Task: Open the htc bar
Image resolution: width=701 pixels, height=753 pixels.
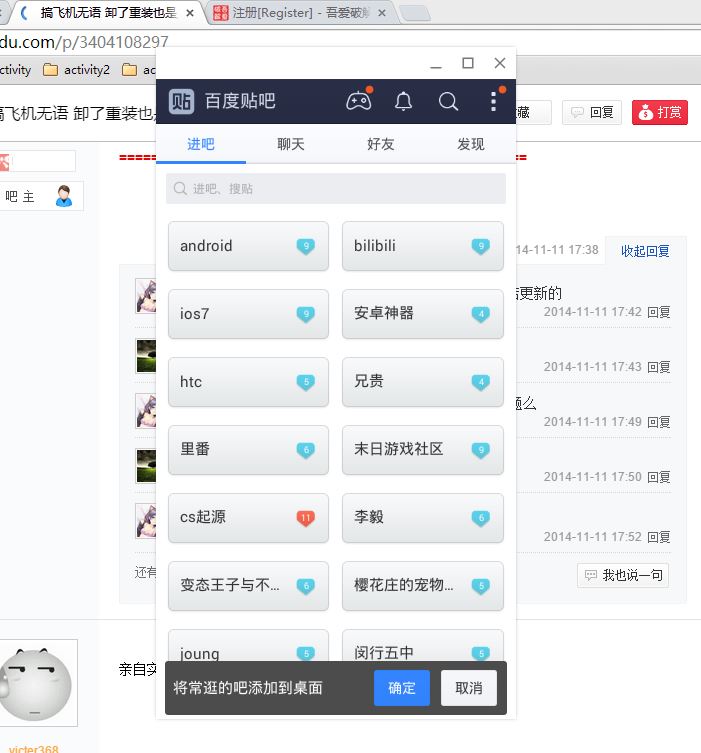Action: (248, 382)
